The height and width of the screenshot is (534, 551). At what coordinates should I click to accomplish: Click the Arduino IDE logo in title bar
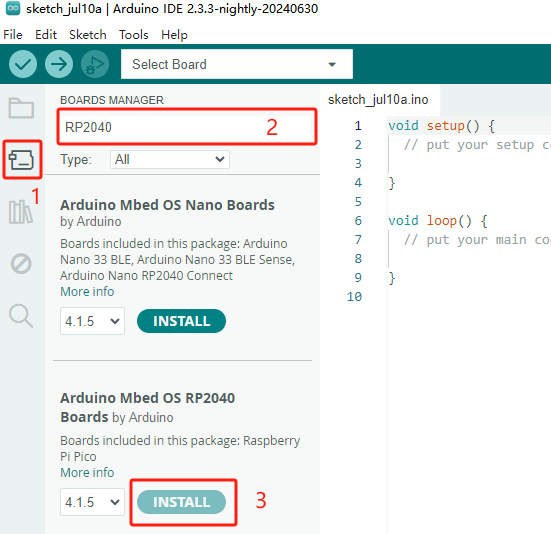pos(13,8)
